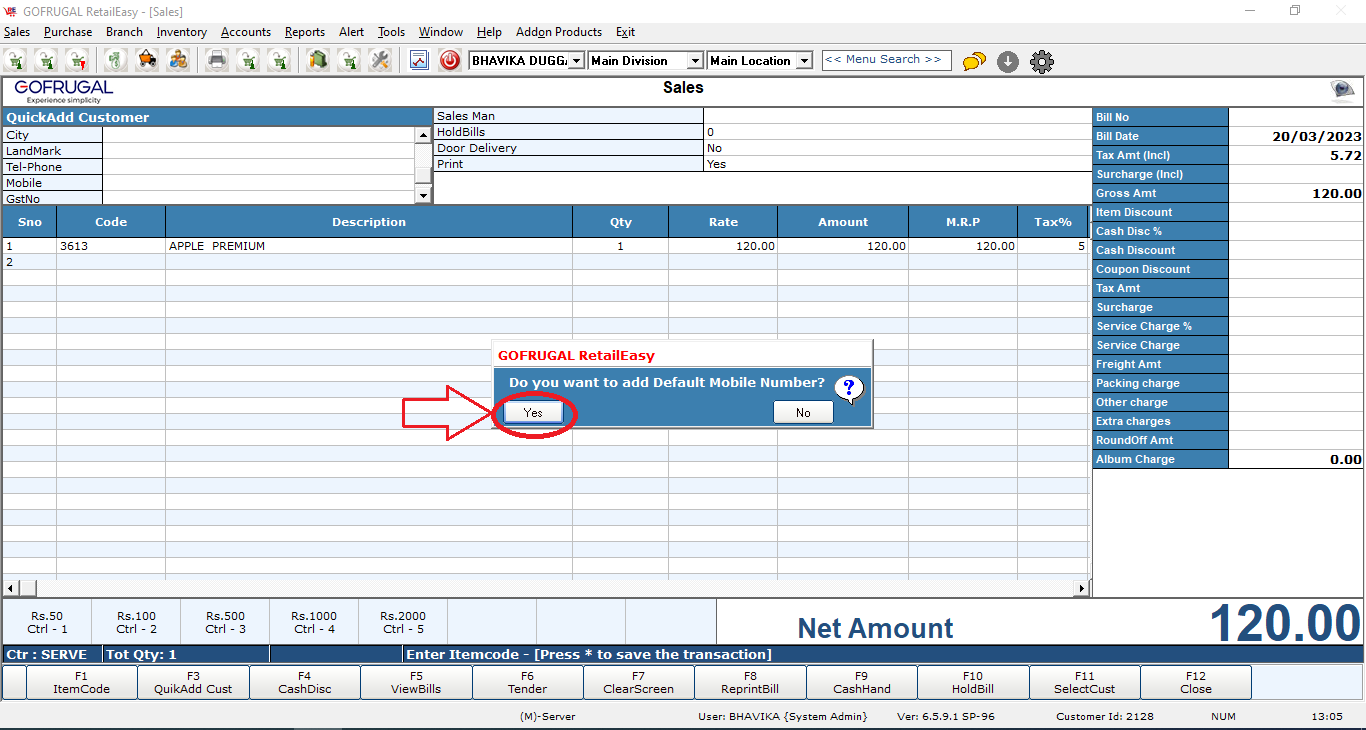Click the printer icon in the toolbar
The width and height of the screenshot is (1366, 730).
(x=216, y=60)
